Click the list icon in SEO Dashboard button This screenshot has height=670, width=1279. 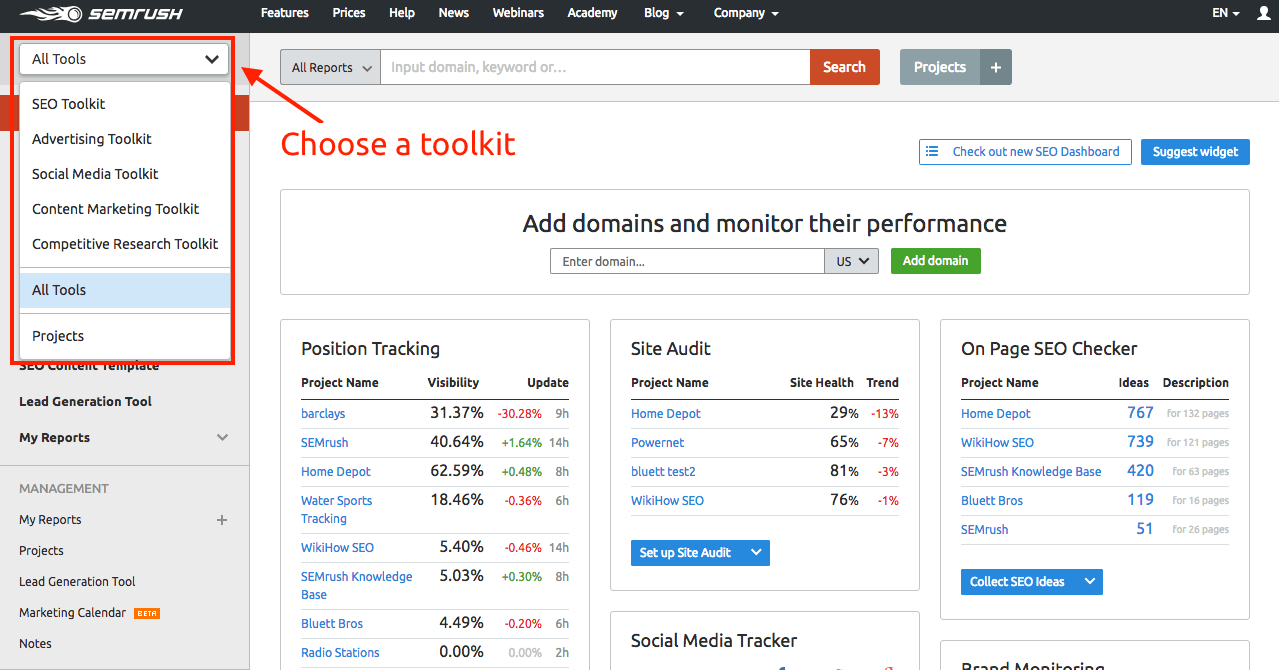(x=932, y=152)
